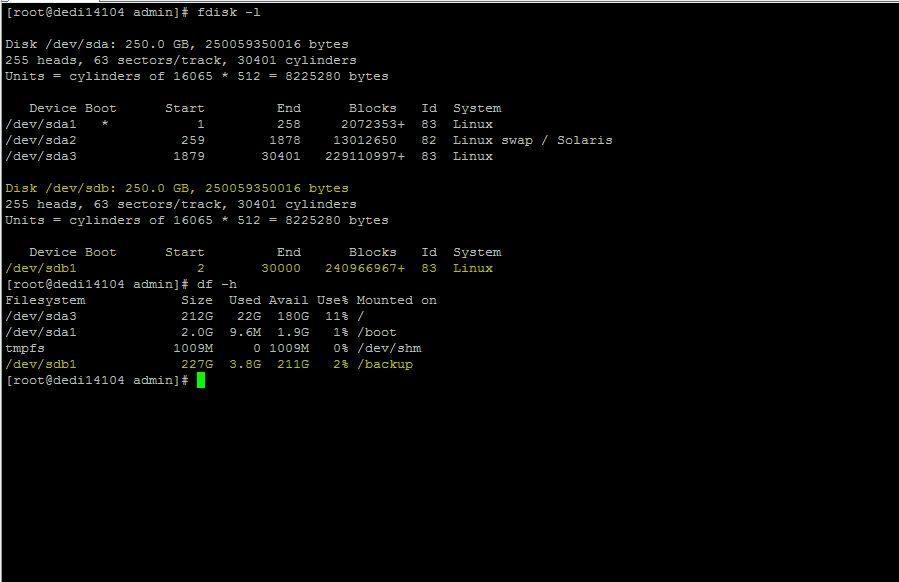Screen dimensions: 899x582
Task: Click the green terminal cursor block
Action: pyautogui.click(x=201, y=380)
